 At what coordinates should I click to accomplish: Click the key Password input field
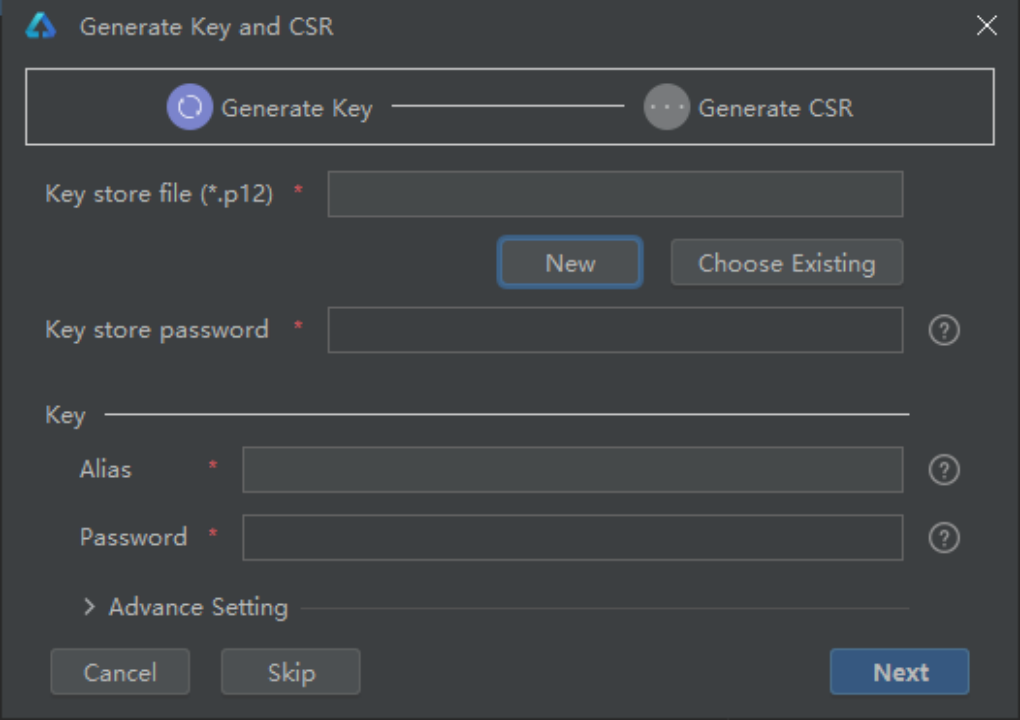point(572,538)
